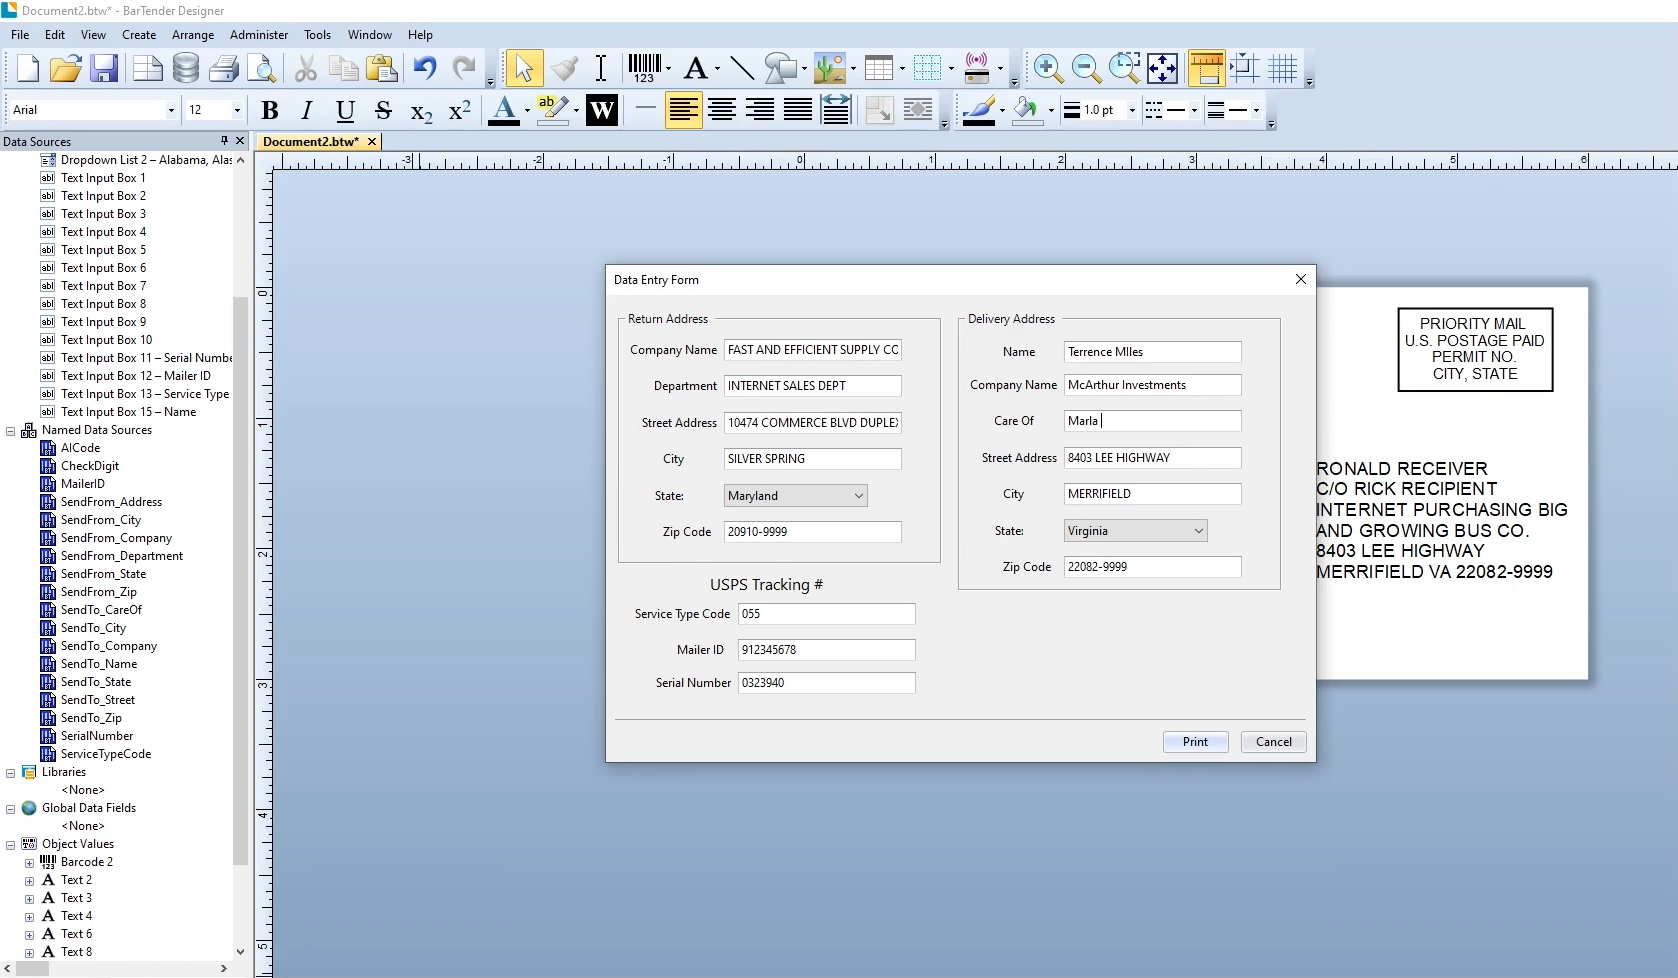Screen dimensions: 1678x978
Task: Select the Picture tool with the cactus icon
Action: coord(829,68)
